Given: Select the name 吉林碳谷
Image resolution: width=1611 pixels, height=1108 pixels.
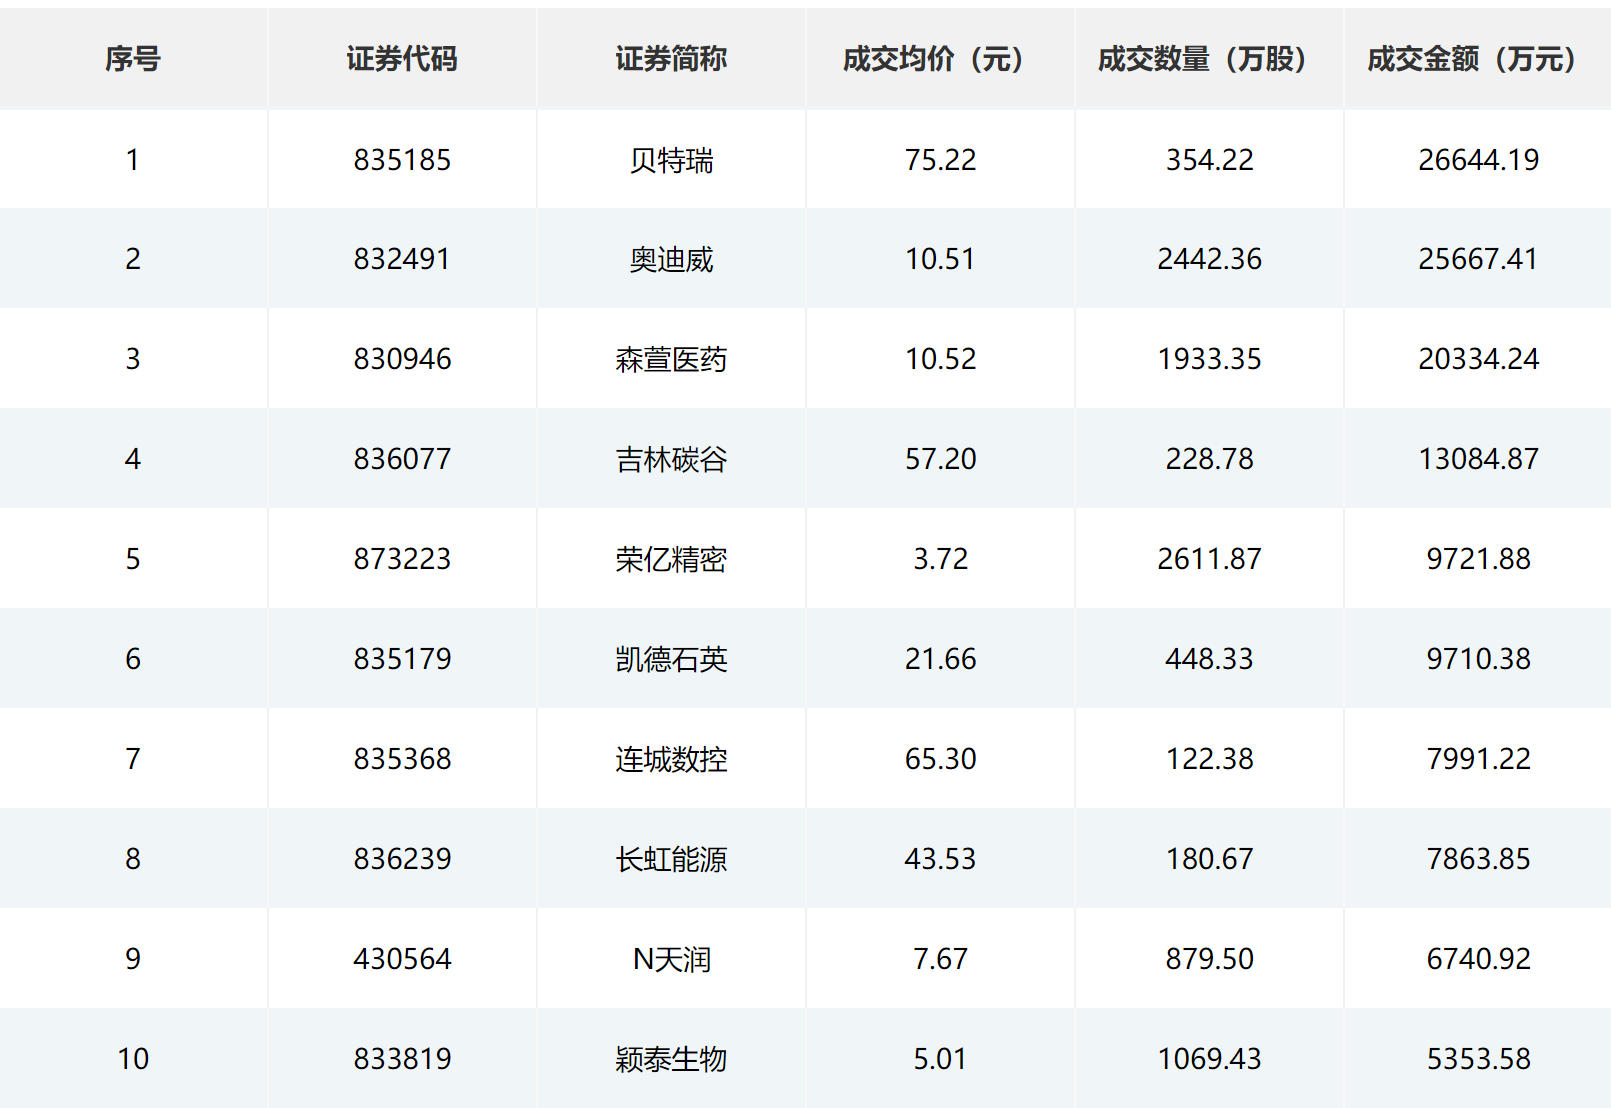Looking at the screenshot, I should 671,459.
